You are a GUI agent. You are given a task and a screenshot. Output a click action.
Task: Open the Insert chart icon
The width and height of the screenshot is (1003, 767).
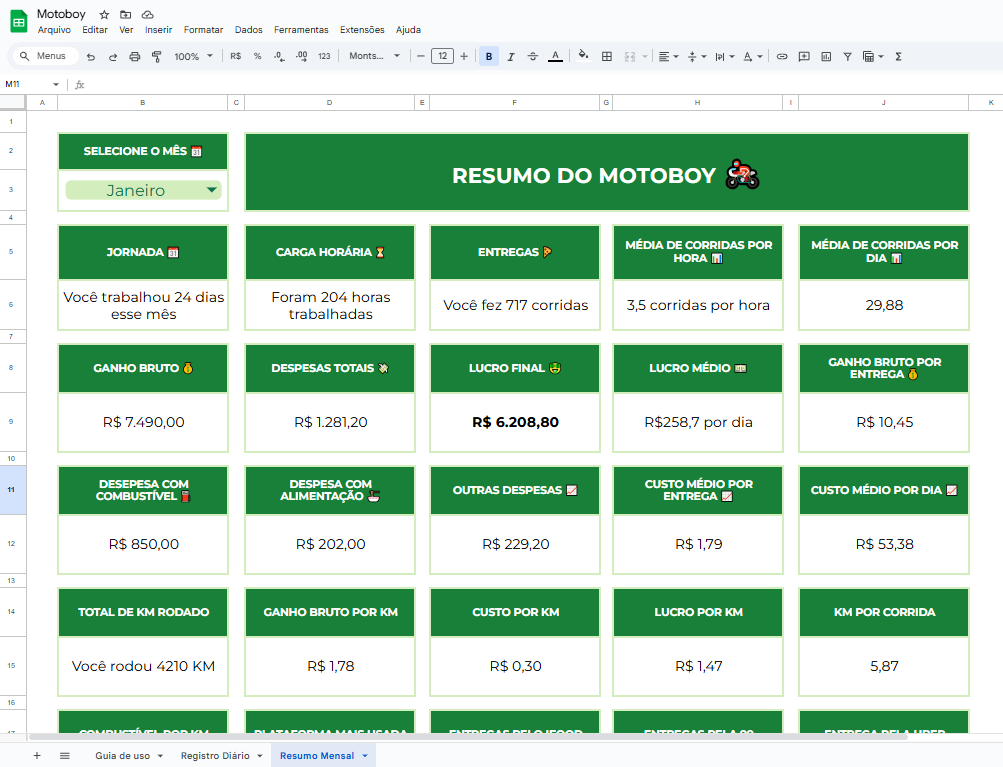point(827,56)
